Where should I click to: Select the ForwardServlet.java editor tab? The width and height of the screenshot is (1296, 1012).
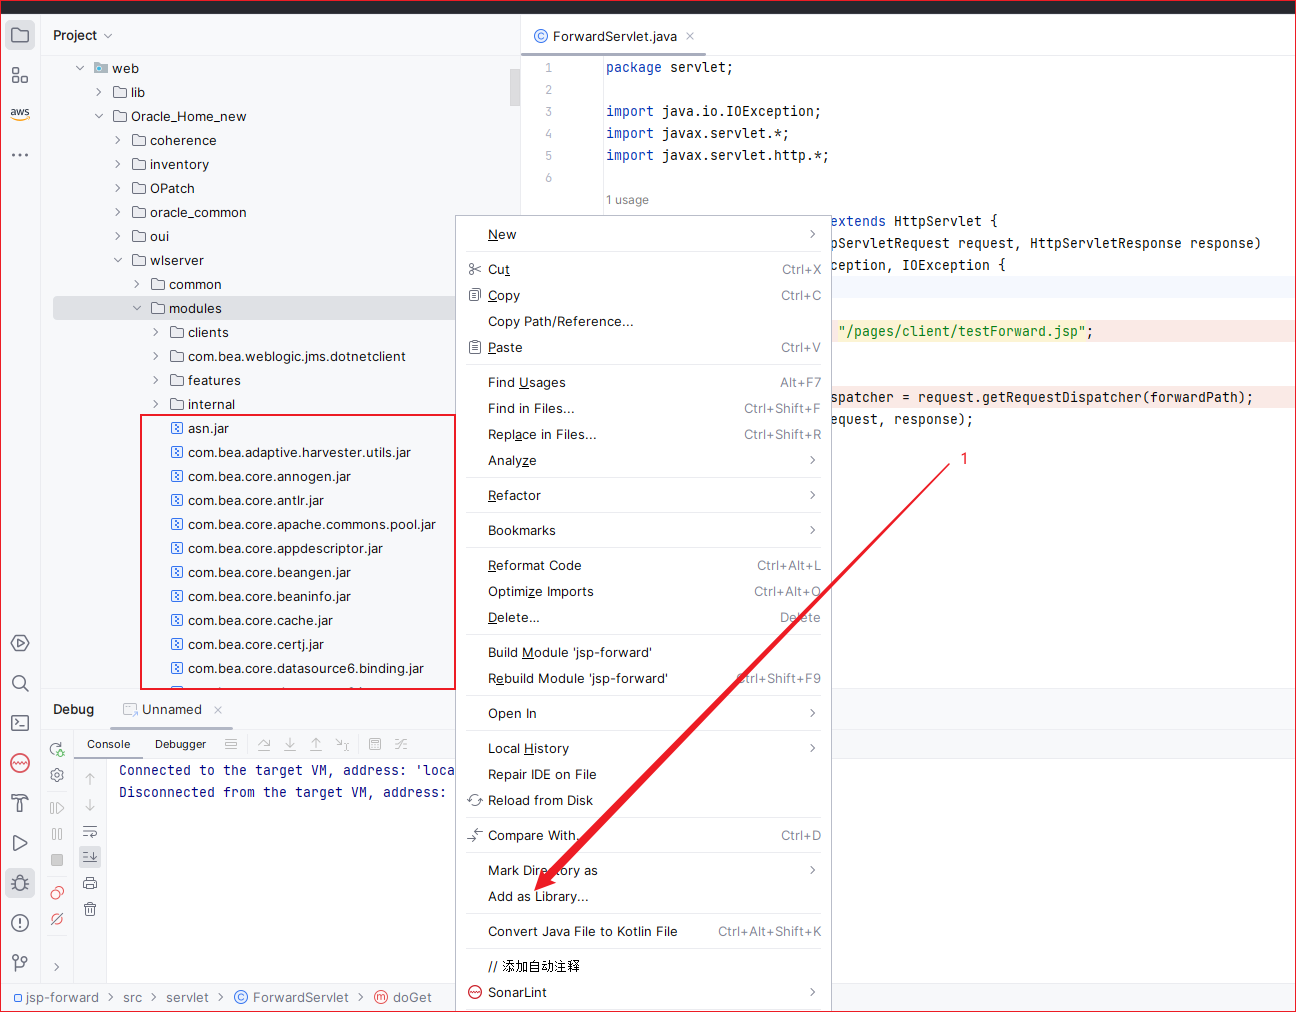pyautogui.click(x=614, y=36)
